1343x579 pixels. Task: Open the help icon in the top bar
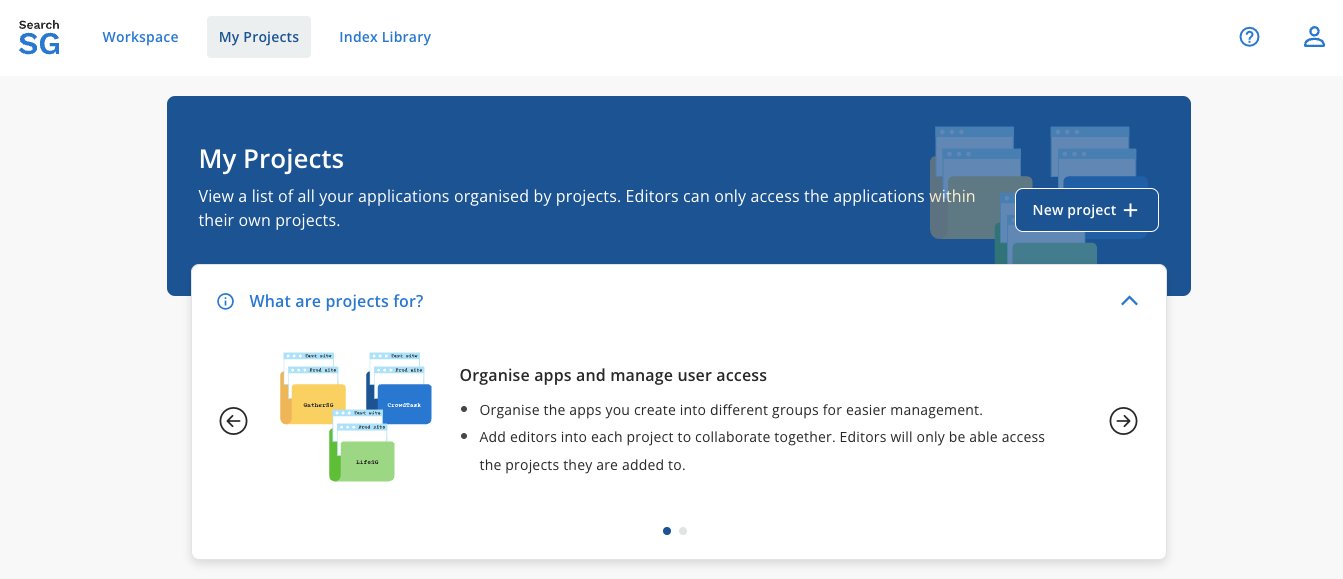[1249, 36]
